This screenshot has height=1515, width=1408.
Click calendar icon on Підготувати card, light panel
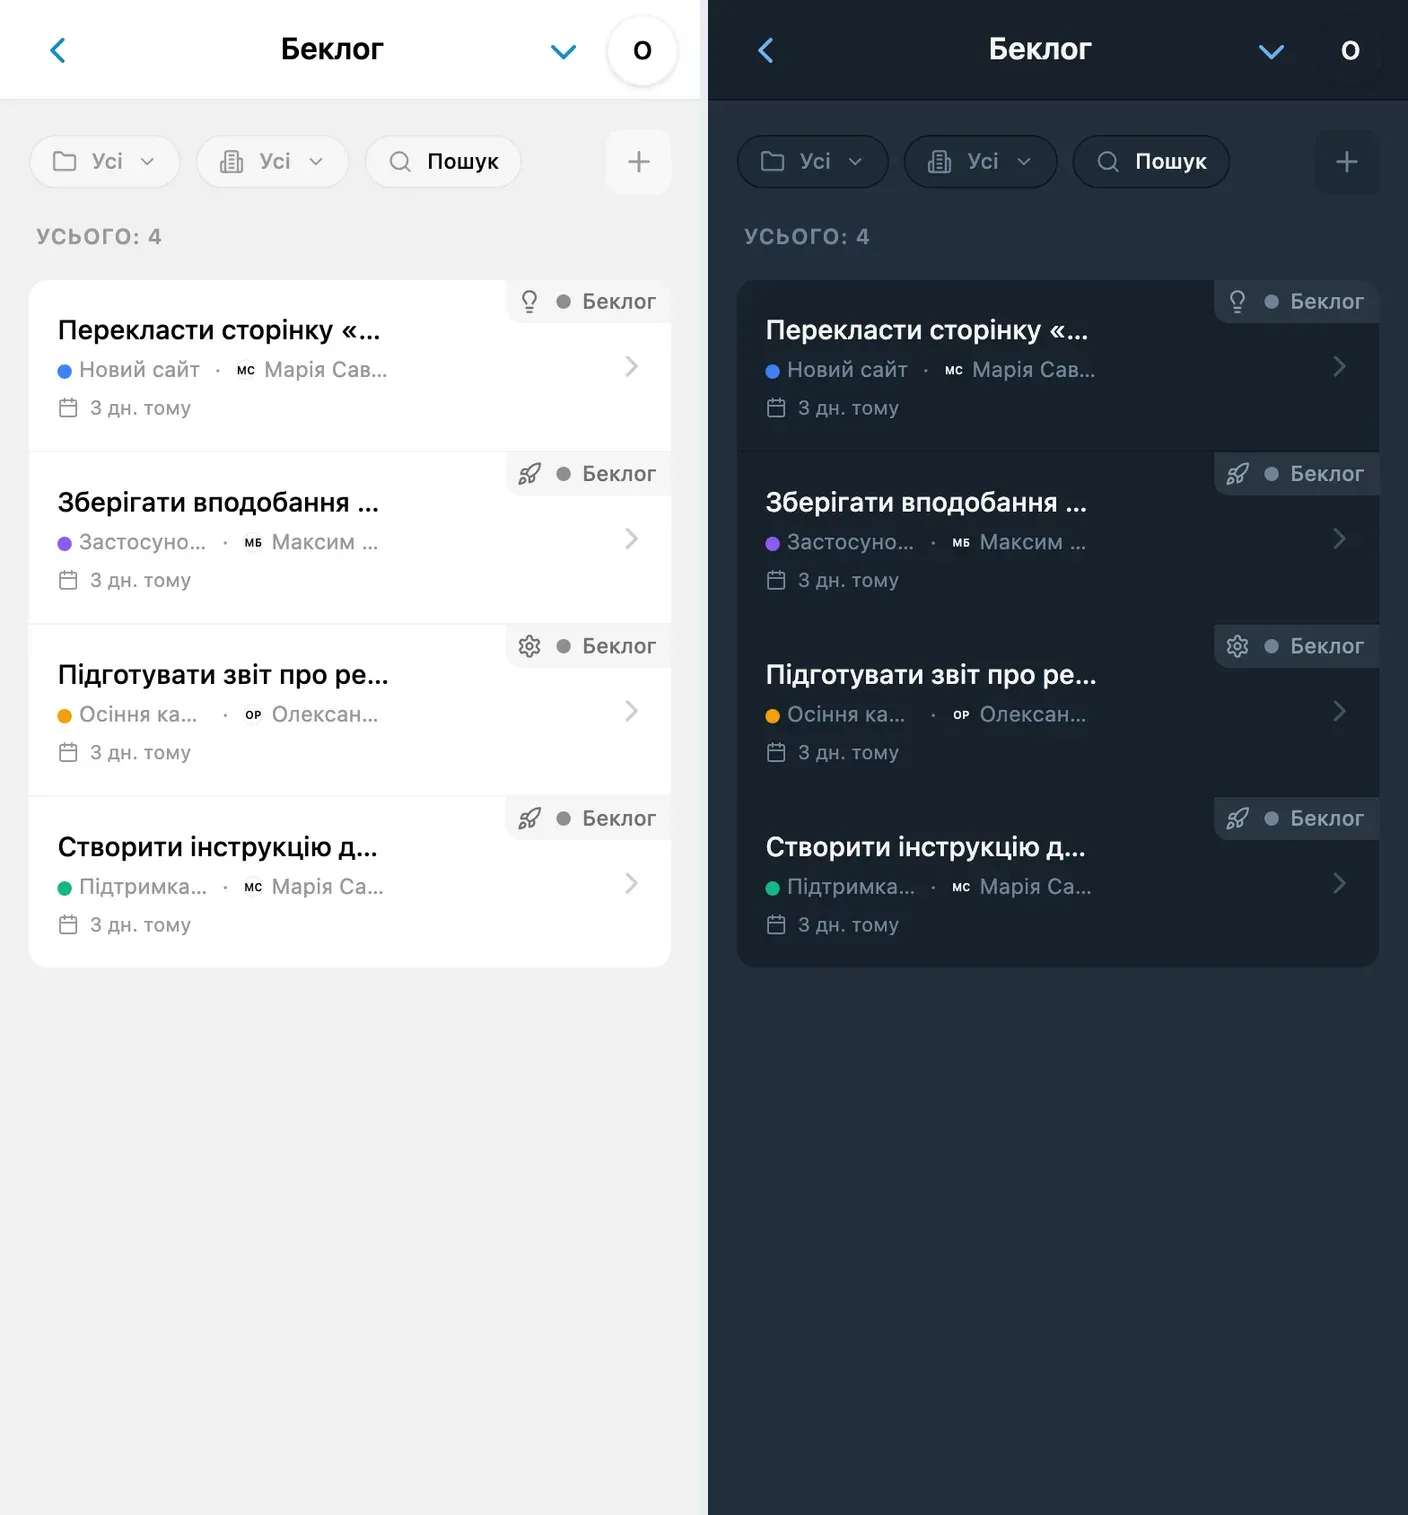(68, 752)
